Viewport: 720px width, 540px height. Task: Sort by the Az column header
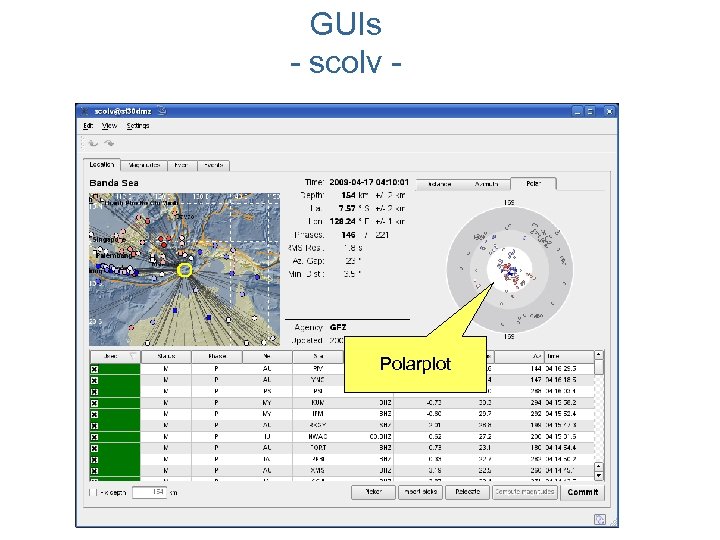click(x=519, y=356)
